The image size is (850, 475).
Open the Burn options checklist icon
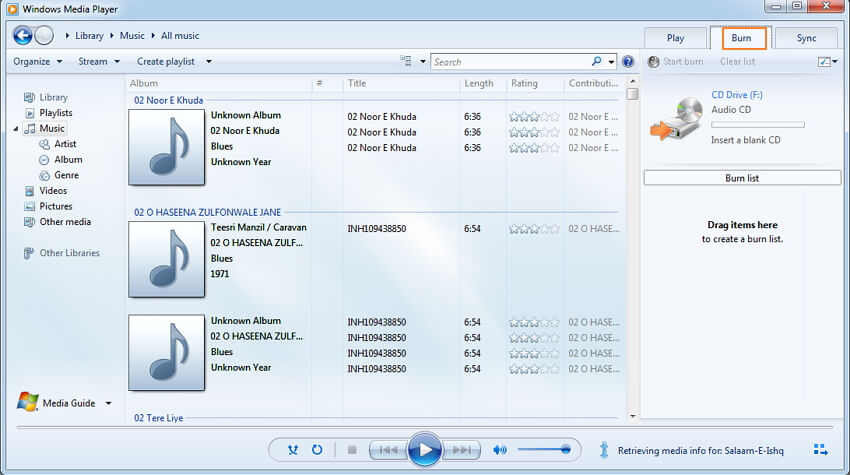click(824, 61)
